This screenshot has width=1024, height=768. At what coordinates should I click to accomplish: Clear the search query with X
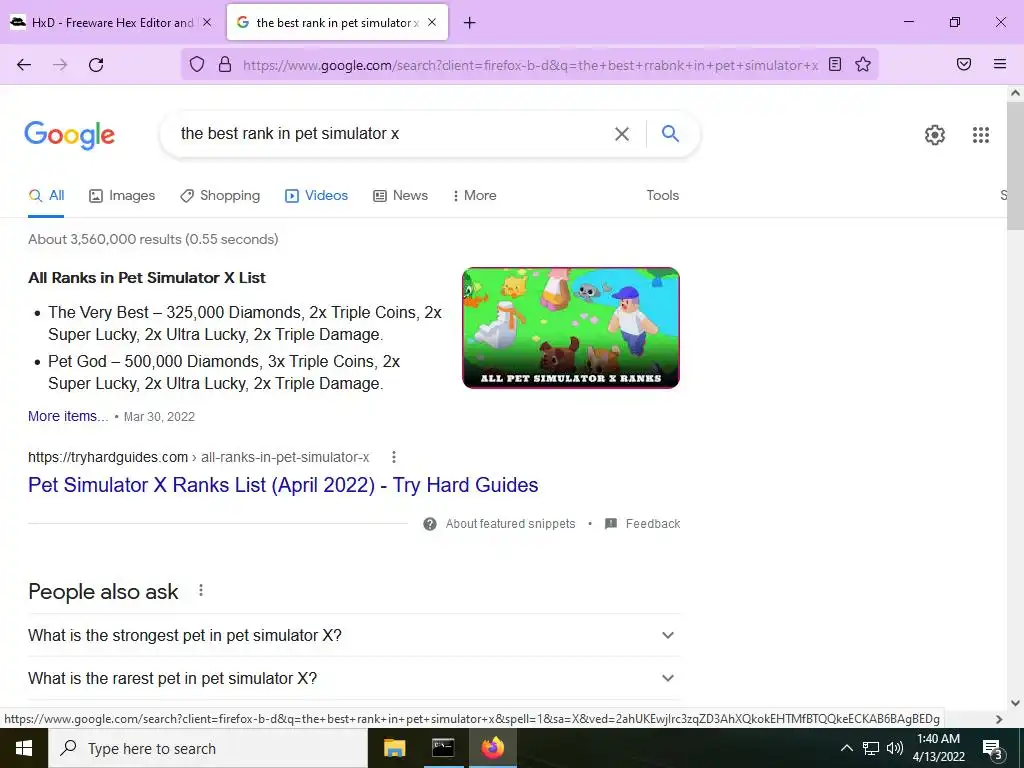pyautogui.click(x=622, y=134)
